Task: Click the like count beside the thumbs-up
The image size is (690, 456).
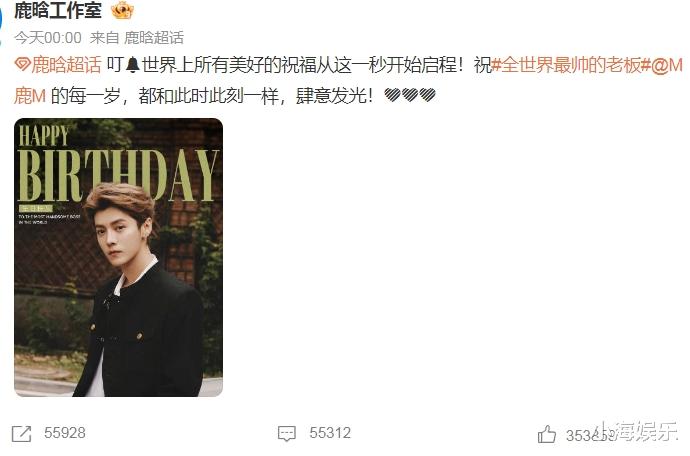Action: click(590, 436)
